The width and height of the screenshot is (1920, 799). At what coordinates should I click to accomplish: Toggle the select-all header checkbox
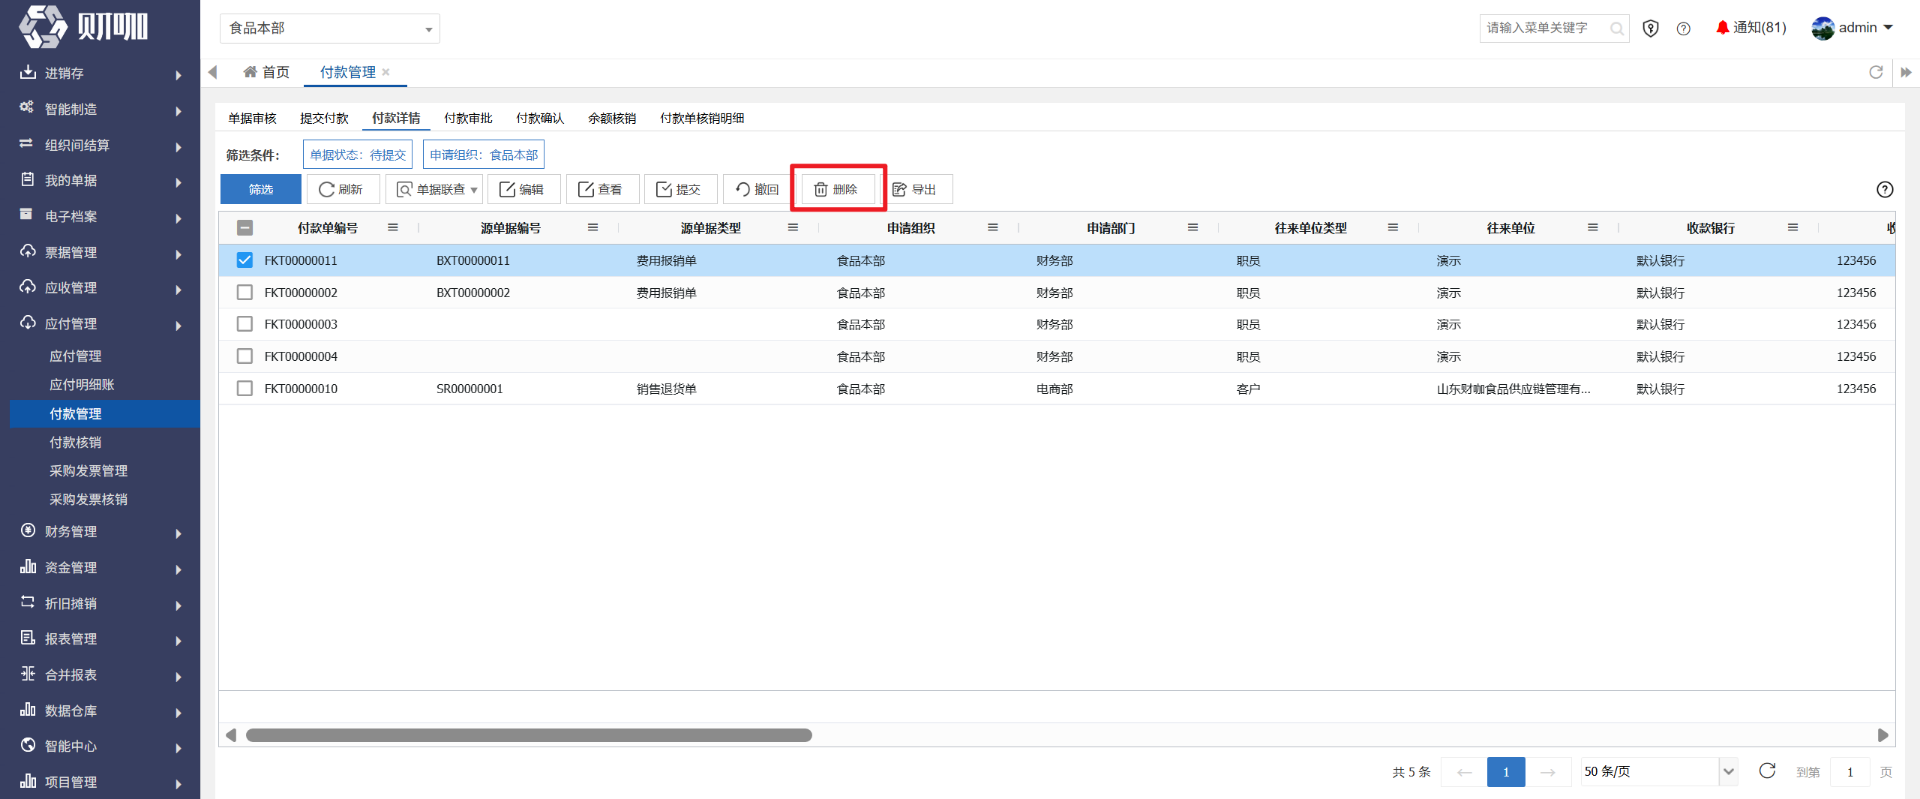[x=245, y=228]
